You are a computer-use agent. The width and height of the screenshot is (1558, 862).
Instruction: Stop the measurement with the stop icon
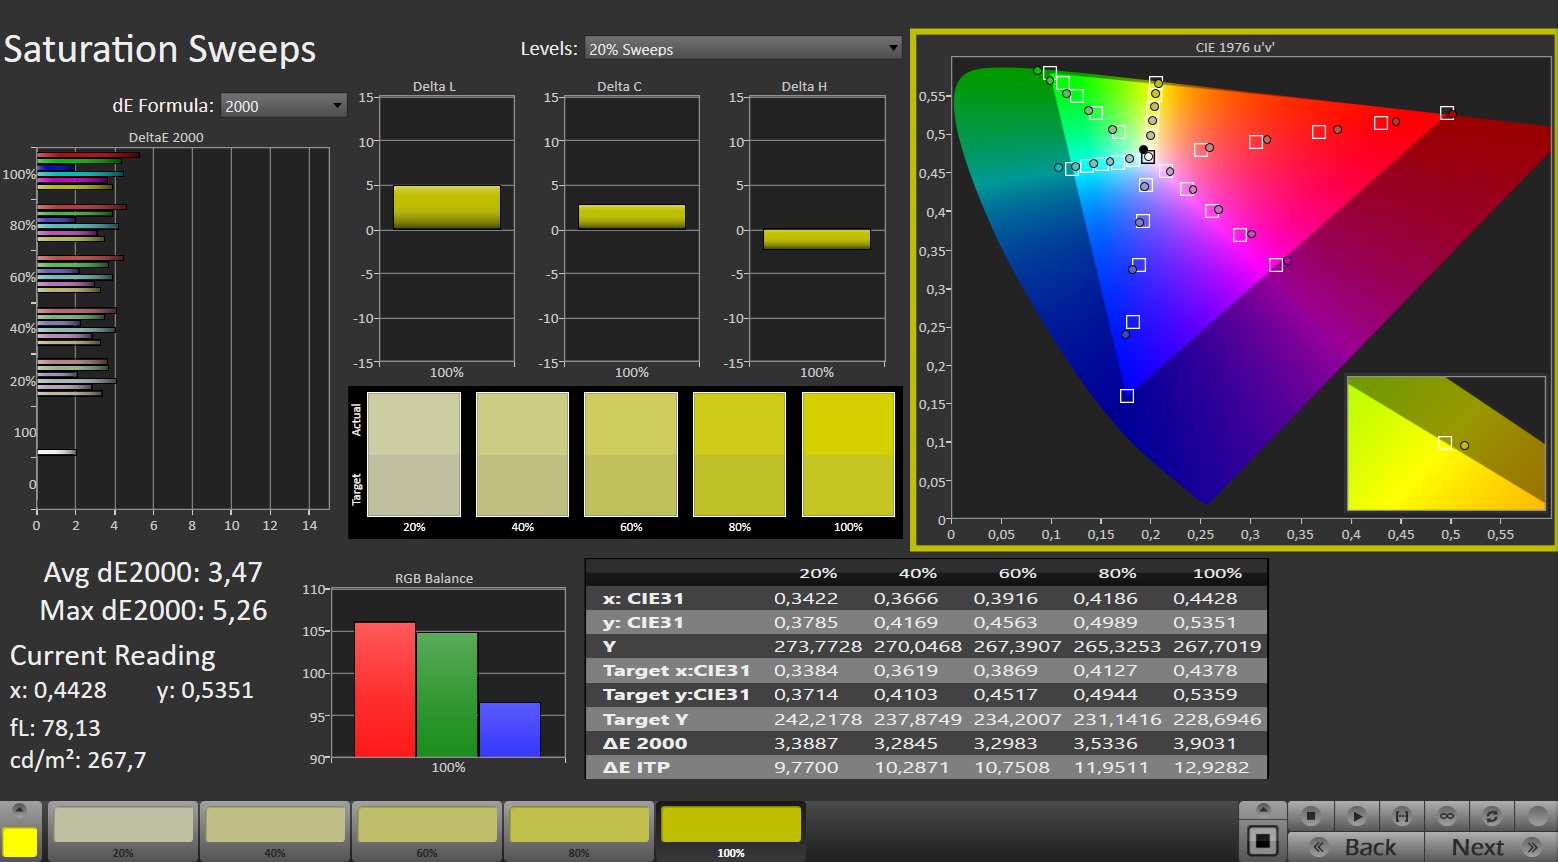click(1311, 816)
